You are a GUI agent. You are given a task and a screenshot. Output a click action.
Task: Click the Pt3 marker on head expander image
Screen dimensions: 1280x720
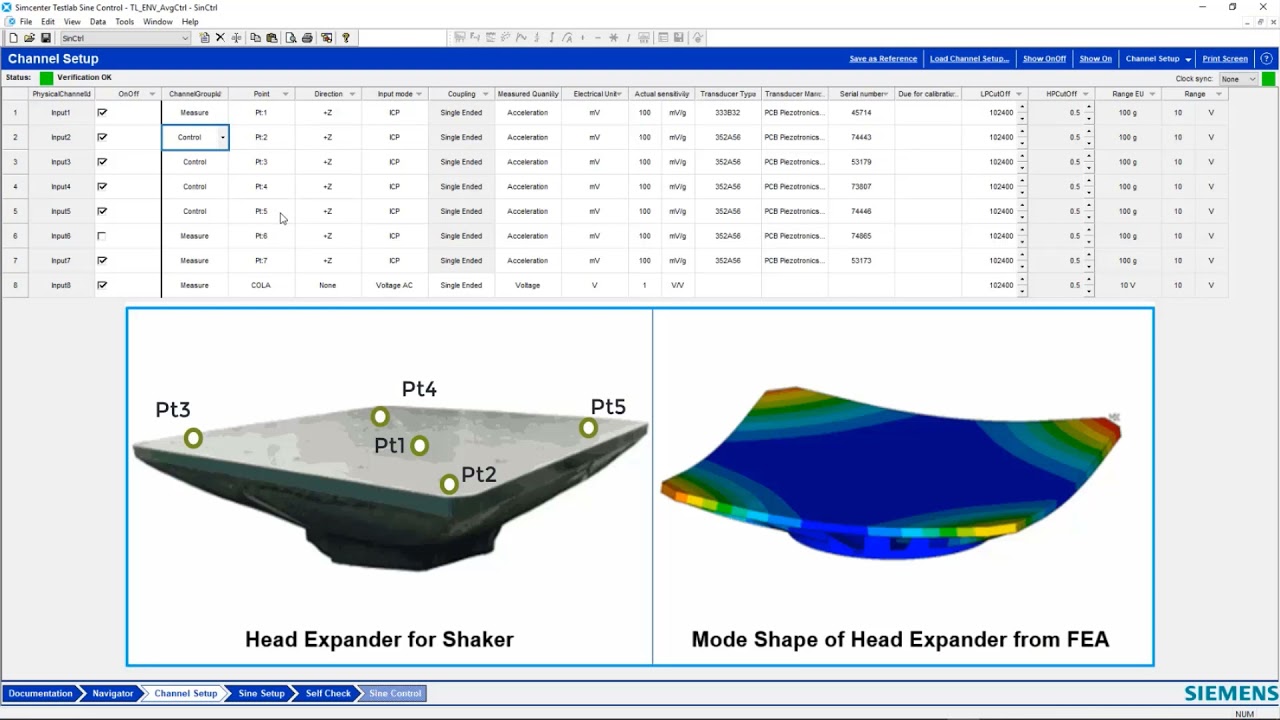(193, 438)
